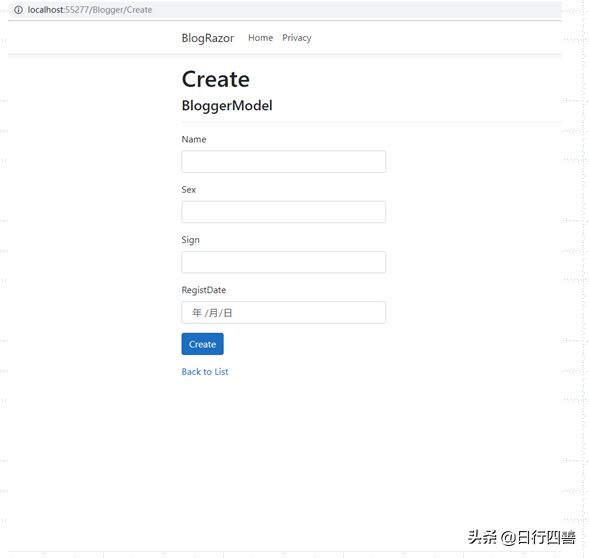Viewport: 589px width, 558px height.
Task: Focus the Sex input field
Action: click(x=284, y=212)
